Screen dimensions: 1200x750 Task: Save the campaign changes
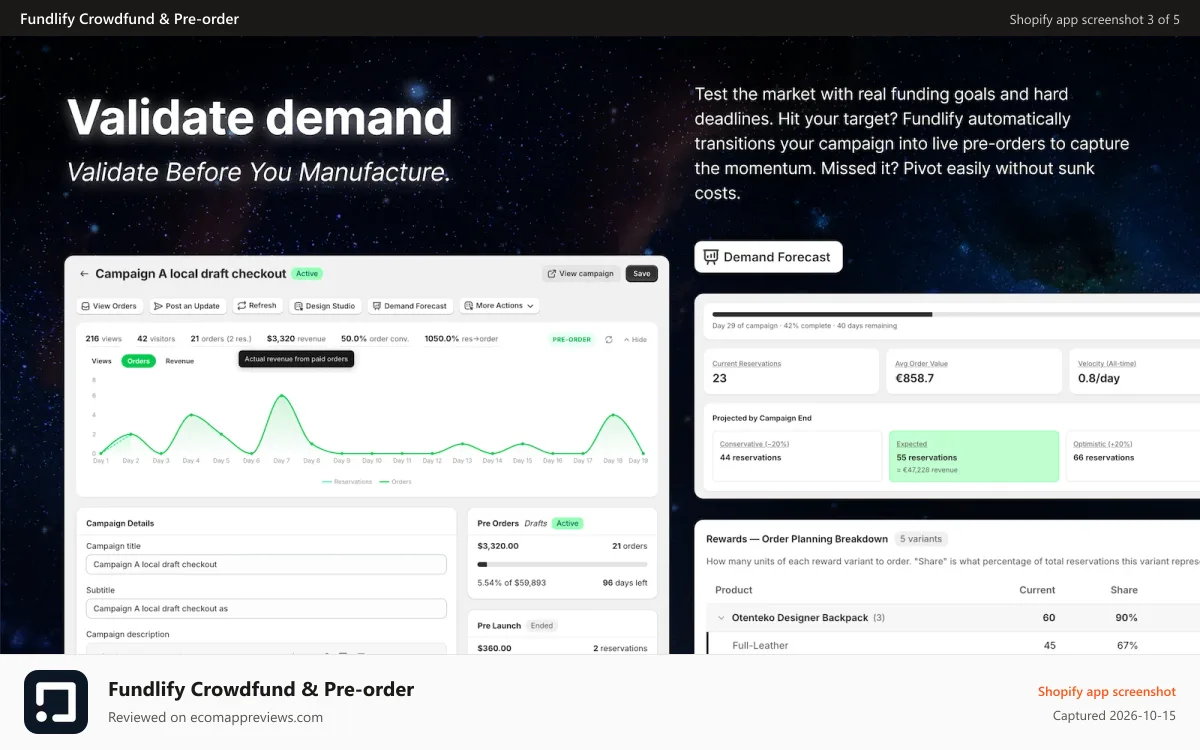pos(642,273)
